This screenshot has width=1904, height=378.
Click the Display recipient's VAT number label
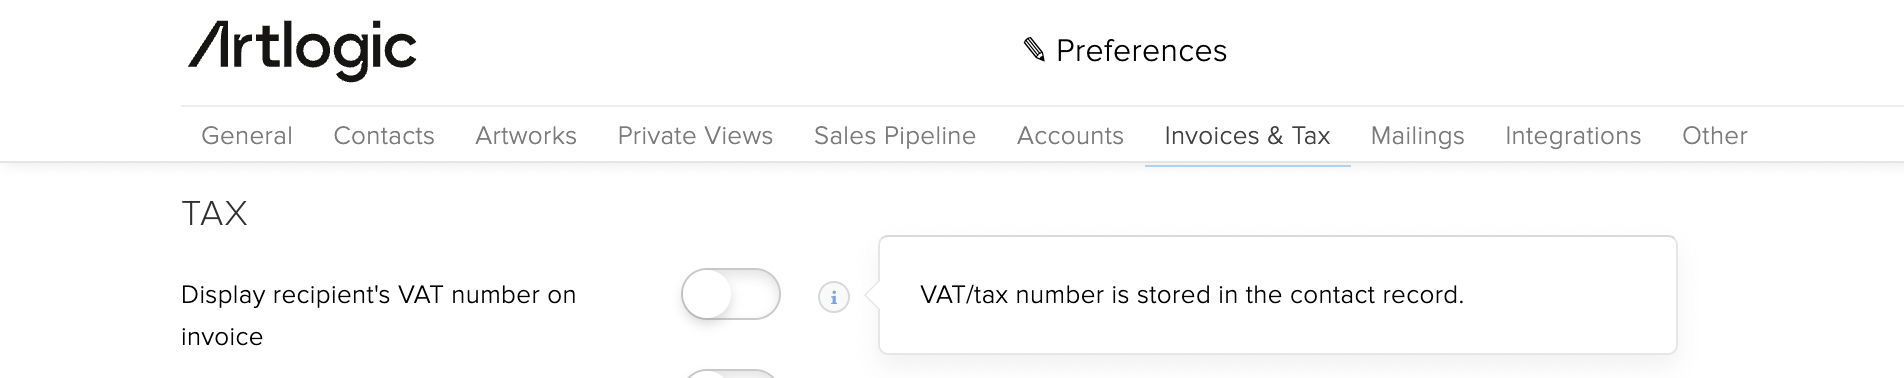(378, 316)
